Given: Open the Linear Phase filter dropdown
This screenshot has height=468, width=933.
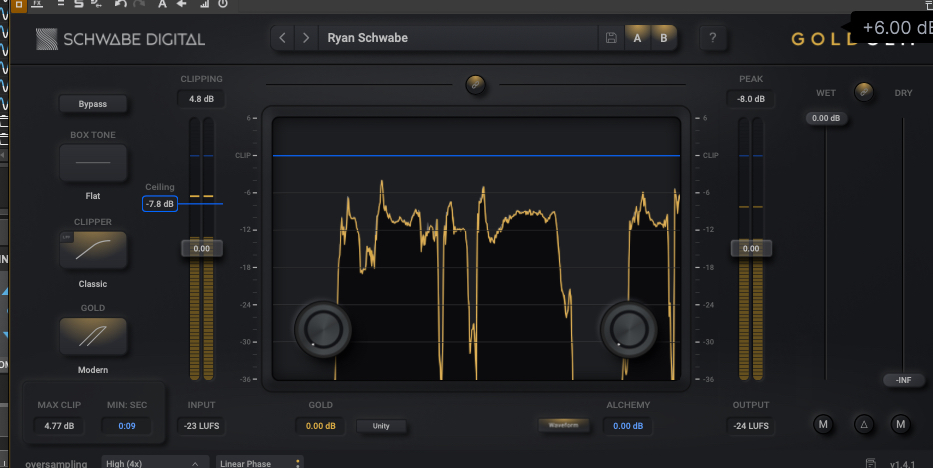Looking at the screenshot, I should pyautogui.click(x=259, y=463).
